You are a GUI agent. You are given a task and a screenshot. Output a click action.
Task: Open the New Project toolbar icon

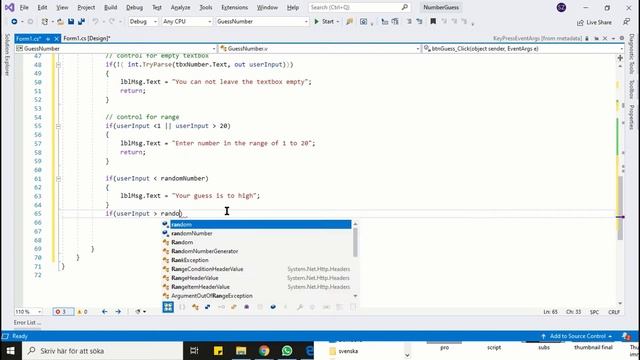coord(44,22)
